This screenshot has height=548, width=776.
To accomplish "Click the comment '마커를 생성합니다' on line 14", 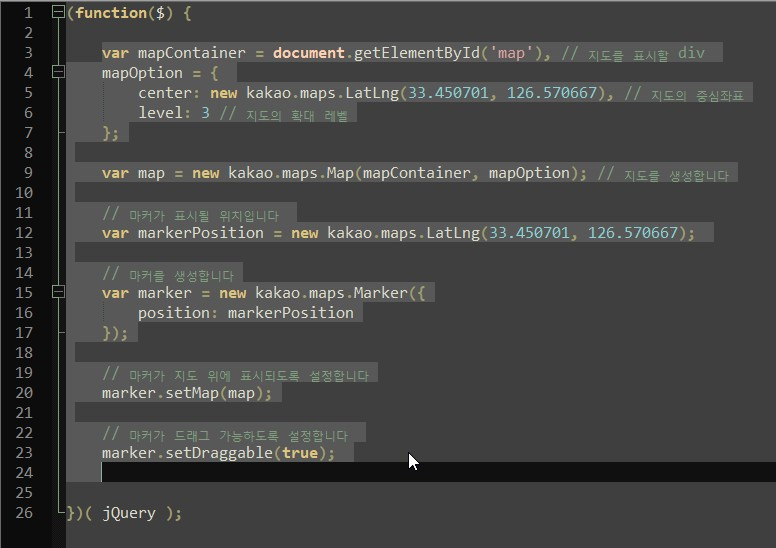I will click(181, 275).
